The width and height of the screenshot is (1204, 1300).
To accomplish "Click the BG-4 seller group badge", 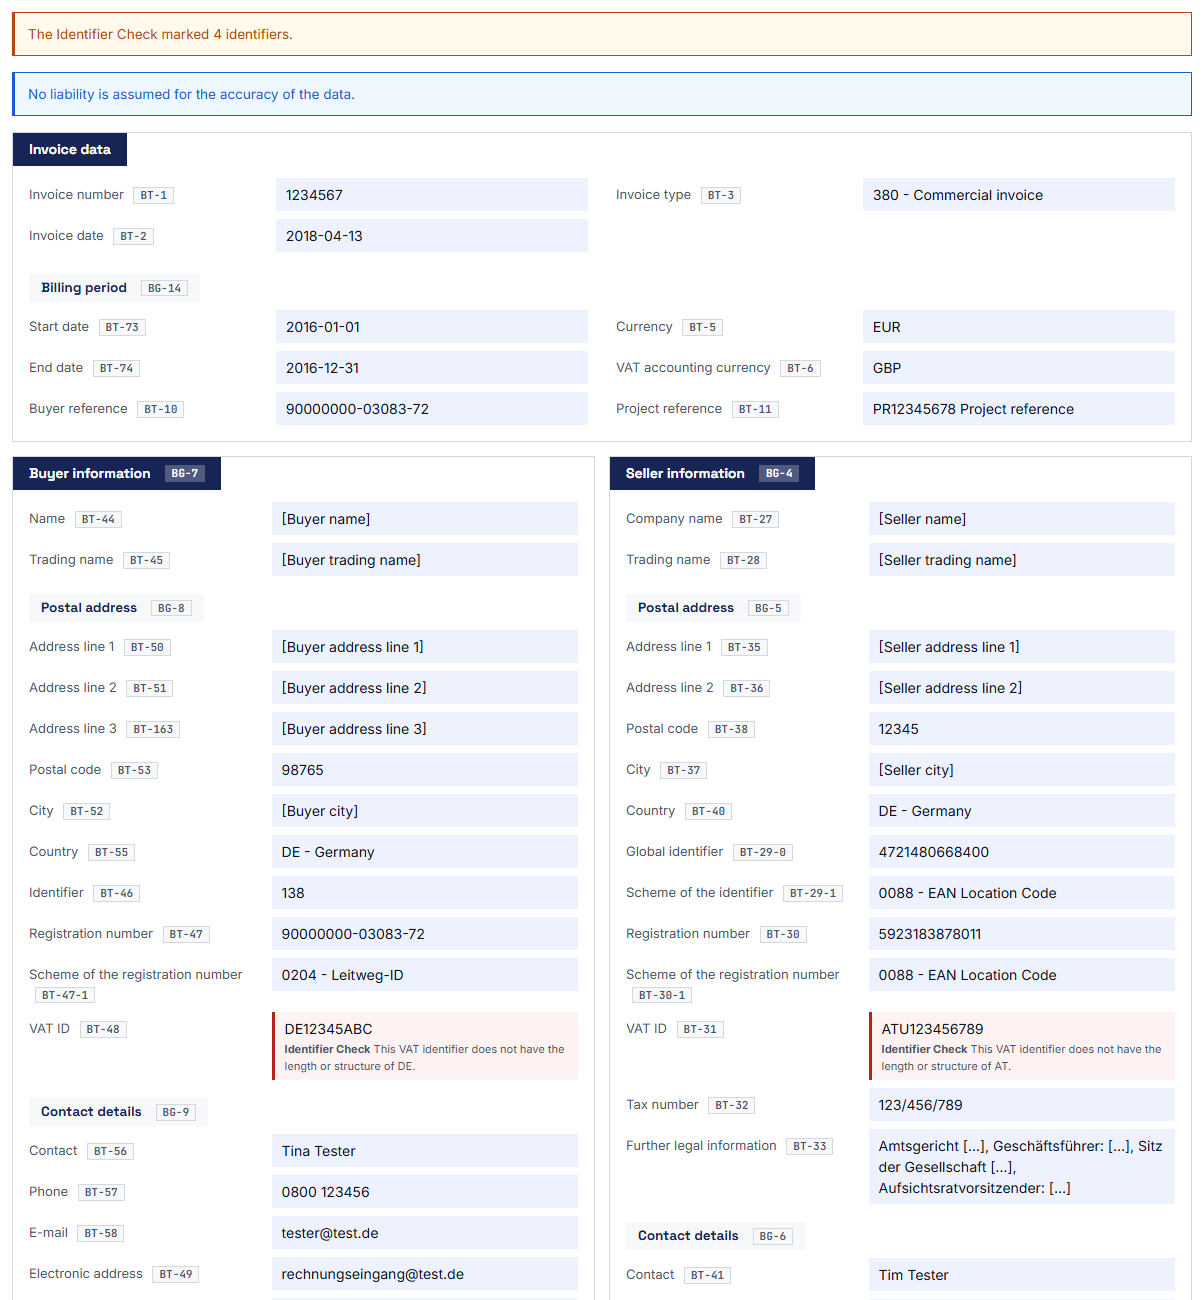I will [x=779, y=473].
